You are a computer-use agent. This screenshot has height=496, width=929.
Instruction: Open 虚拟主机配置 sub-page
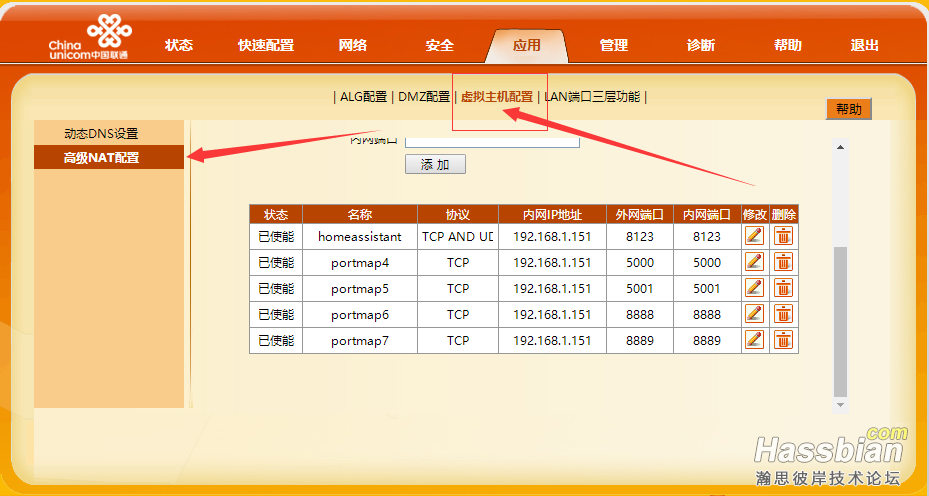(497, 97)
